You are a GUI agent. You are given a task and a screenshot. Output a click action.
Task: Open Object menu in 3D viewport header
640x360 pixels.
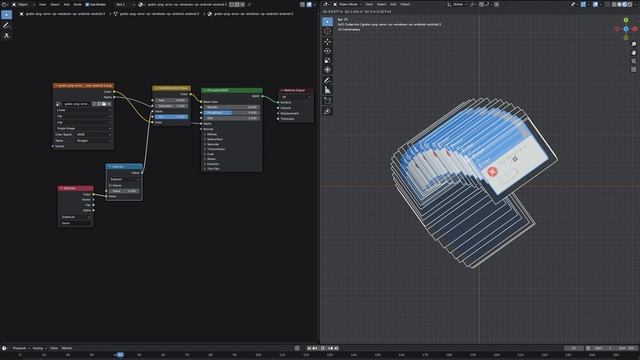(x=405, y=4)
